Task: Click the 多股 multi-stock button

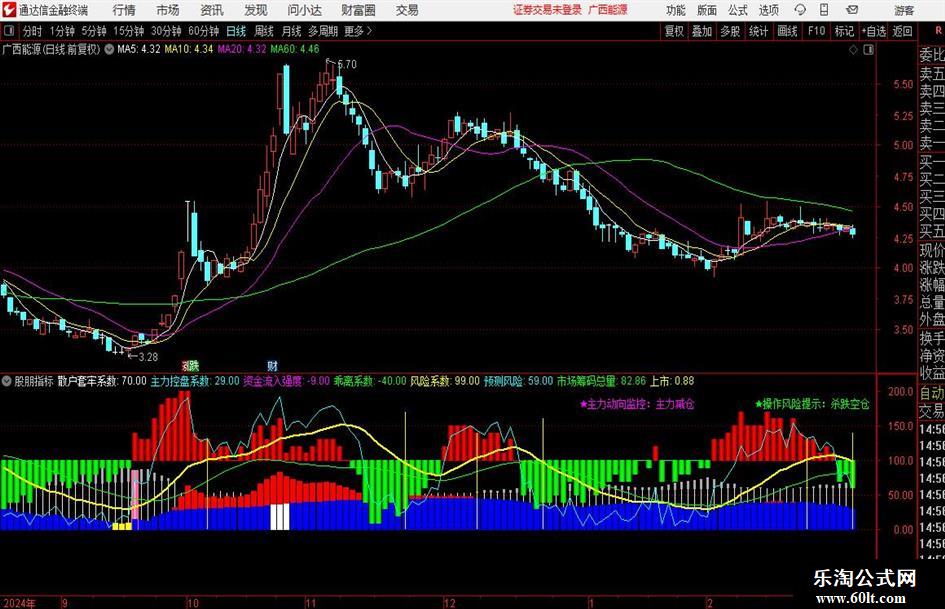Action: coord(730,31)
